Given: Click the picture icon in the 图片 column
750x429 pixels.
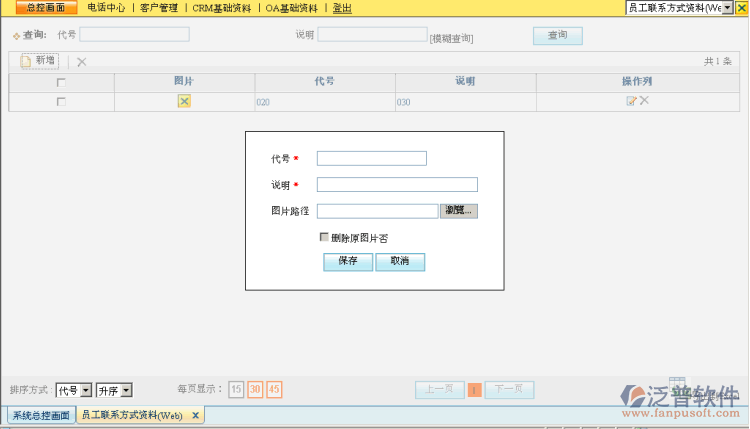Looking at the screenshot, I should click(x=184, y=101).
